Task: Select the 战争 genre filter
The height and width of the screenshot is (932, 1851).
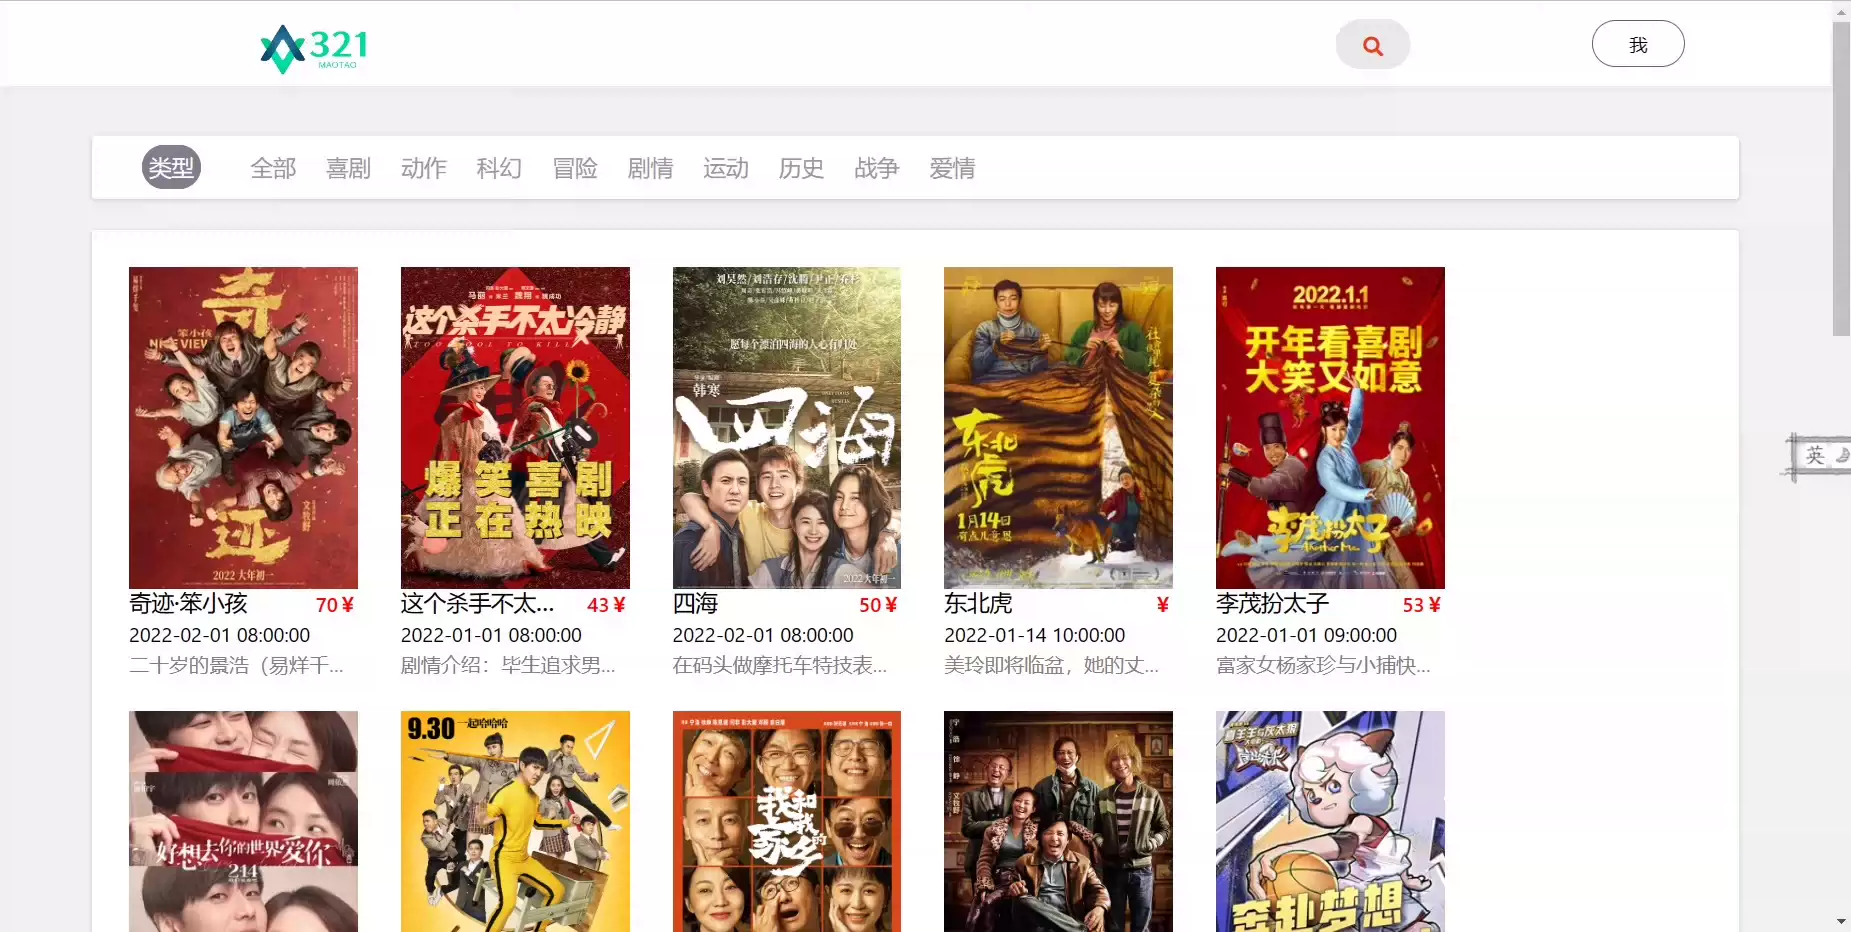Action: tap(876, 168)
